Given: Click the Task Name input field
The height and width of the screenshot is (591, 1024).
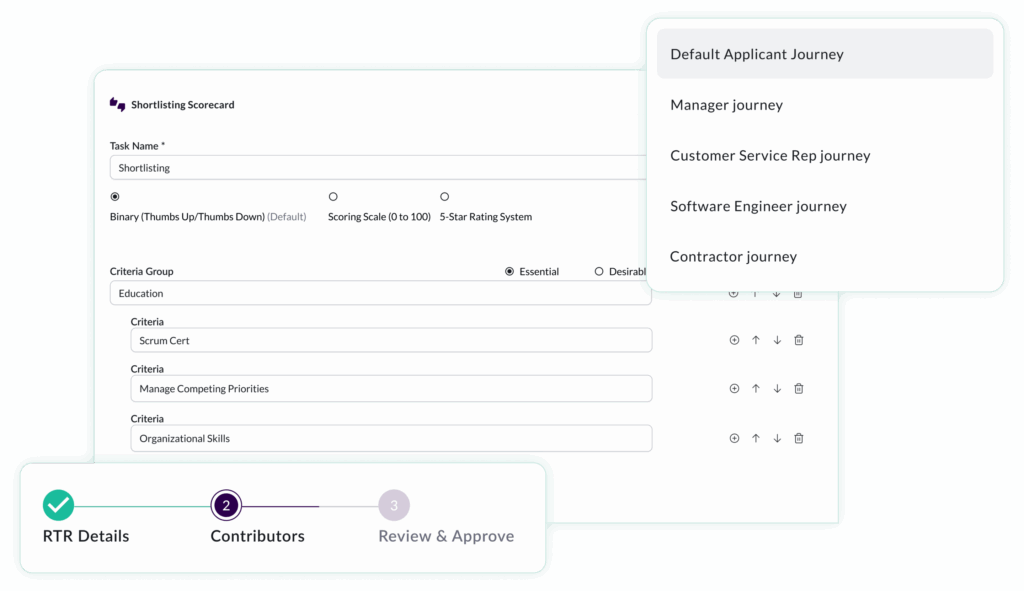Looking at the screenshot, I should [380, 168].
